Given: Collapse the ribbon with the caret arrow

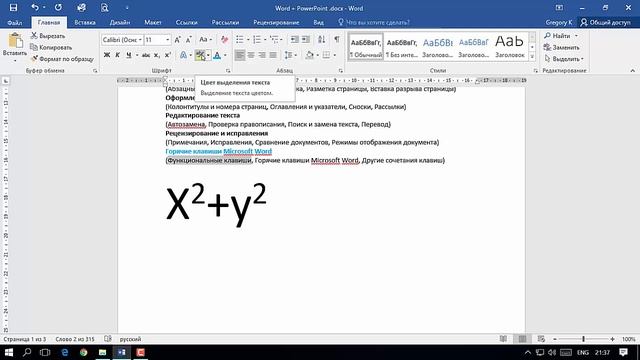Looking at the screenshot, I should [632, 71].
